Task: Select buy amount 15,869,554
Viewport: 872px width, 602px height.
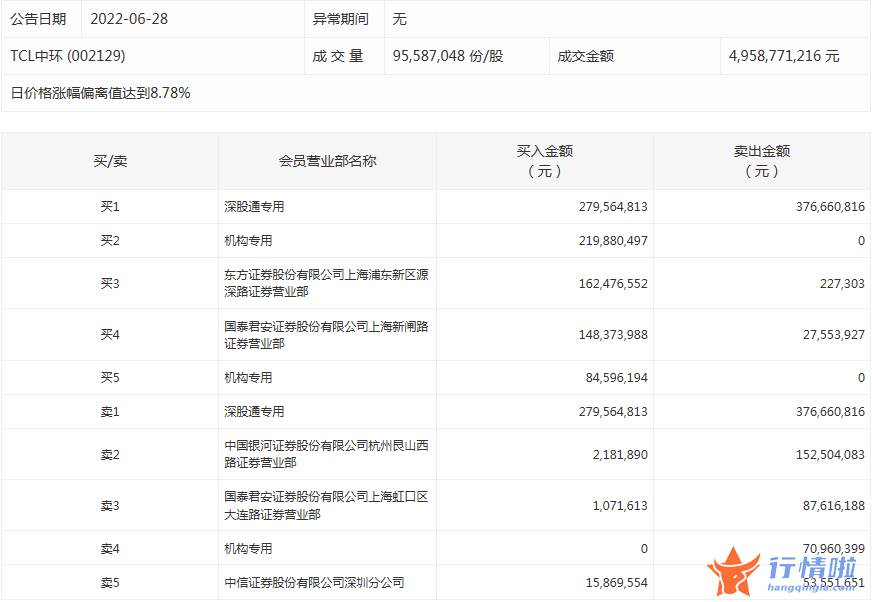Action: pos(616,583)
